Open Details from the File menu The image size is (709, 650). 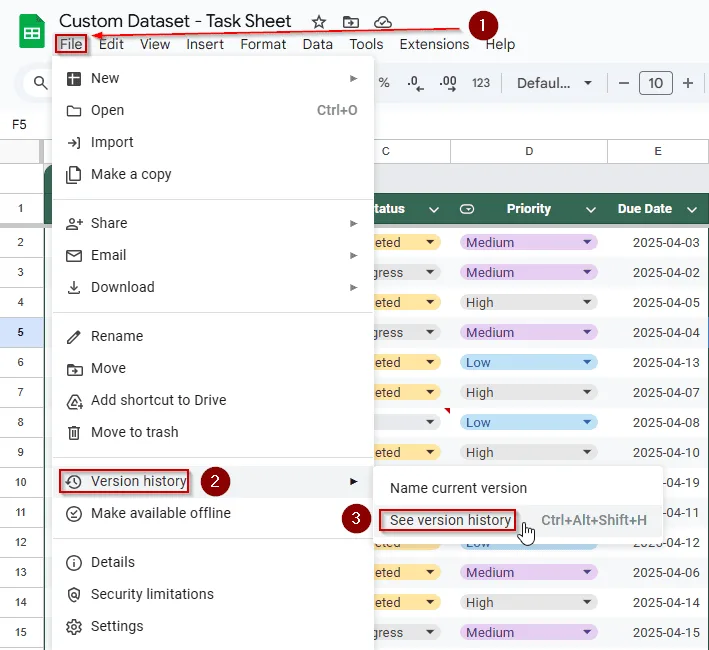(x=213, y=562)
